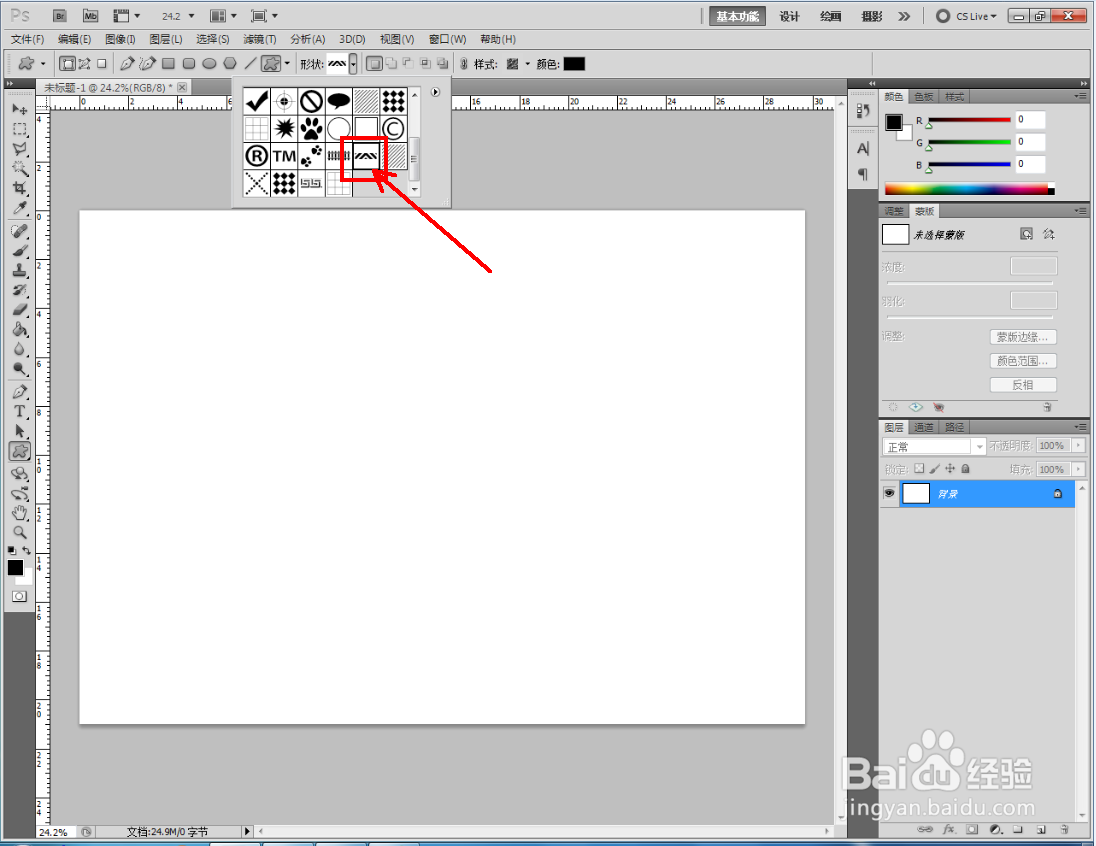Click the 基本功能 workspace button
This screenshot has width=1096, height=846.
[x=737, y=16]
